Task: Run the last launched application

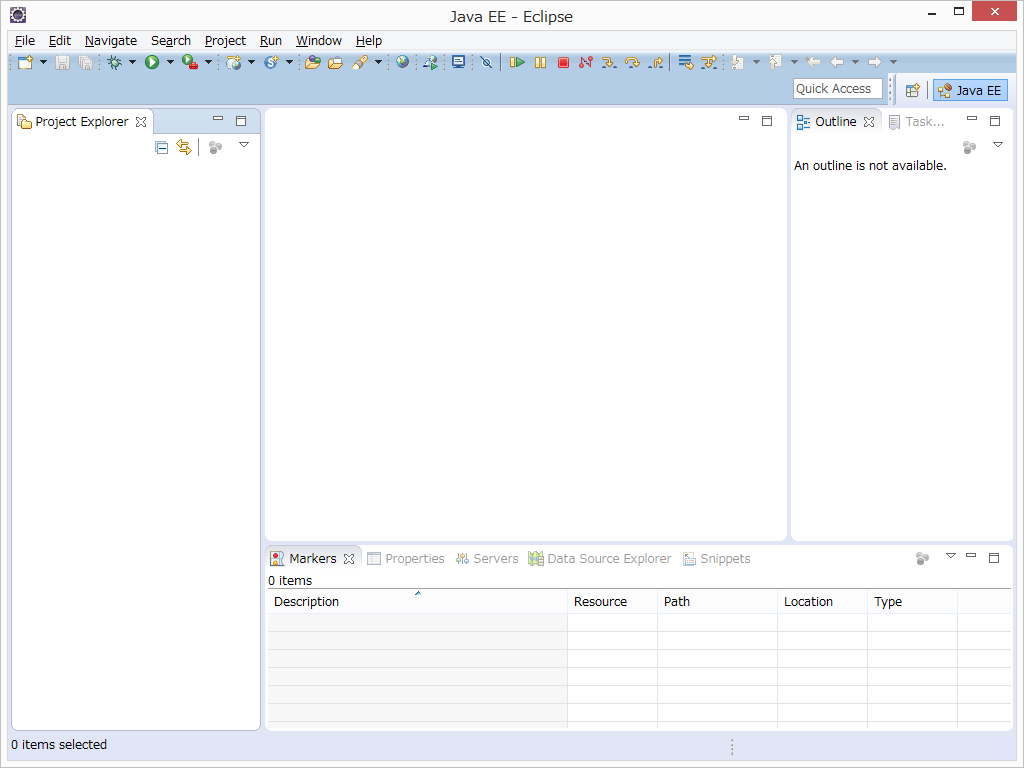Action: coord(152,62)
